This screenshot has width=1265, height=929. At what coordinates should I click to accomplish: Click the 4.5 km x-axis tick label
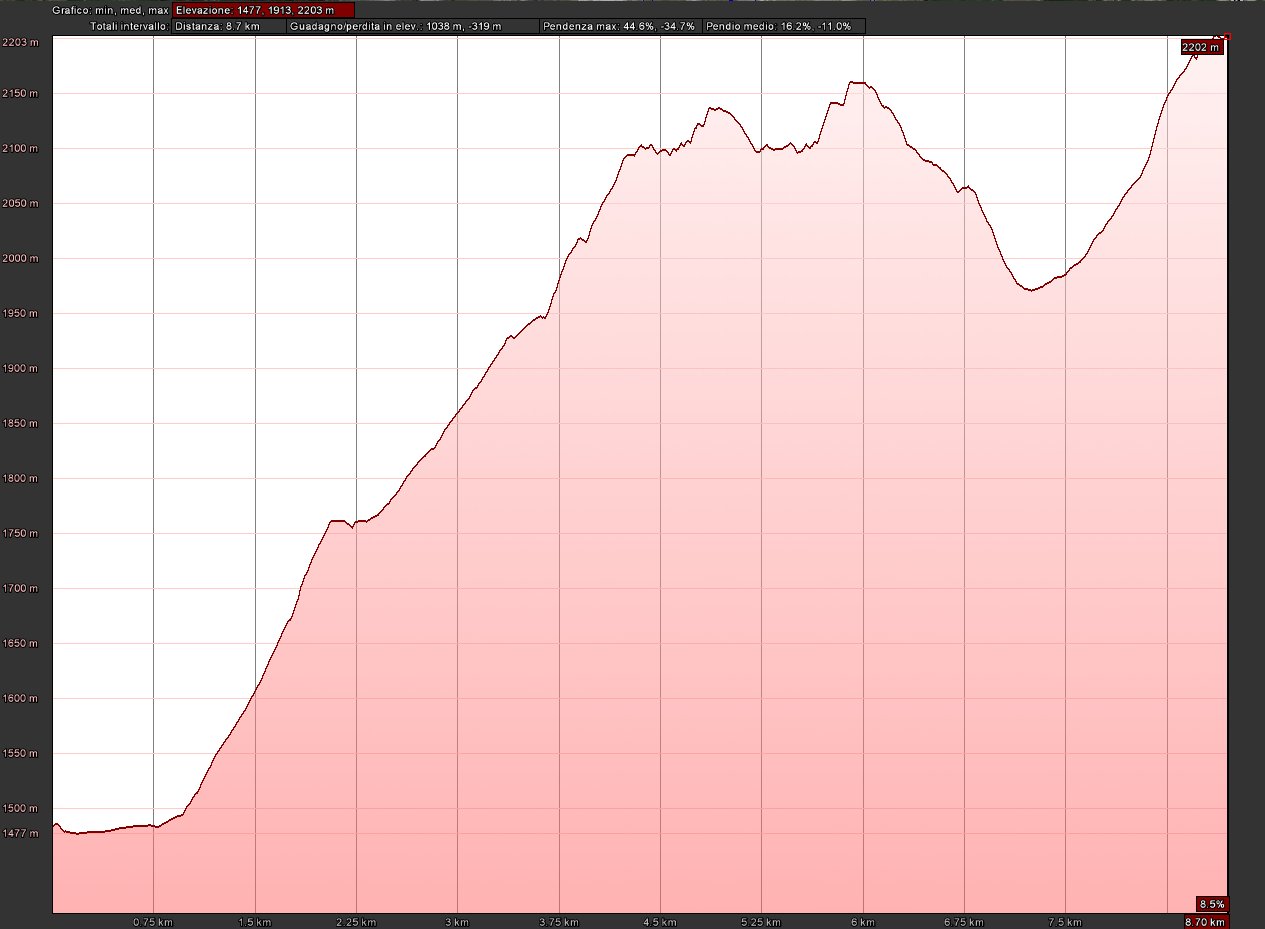click(660, 921)
